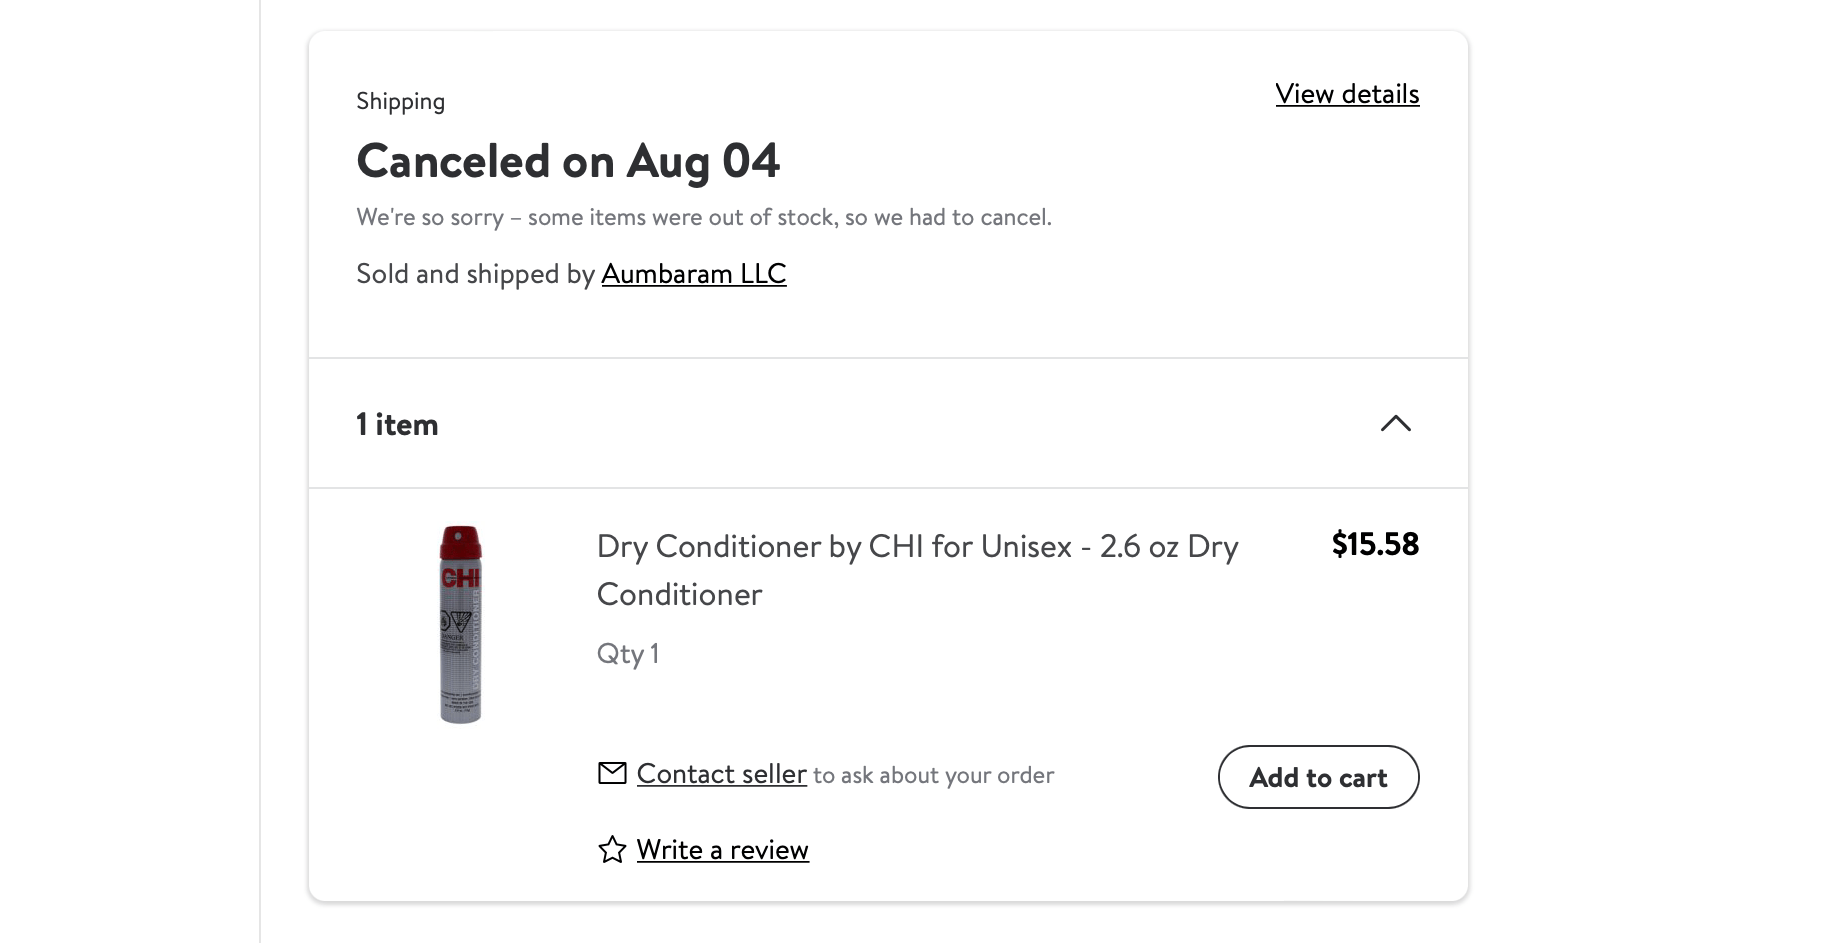Click the $15.58 price label
The height and width of the screenshot is (943, 1844).
click(x=1375, y=544)
